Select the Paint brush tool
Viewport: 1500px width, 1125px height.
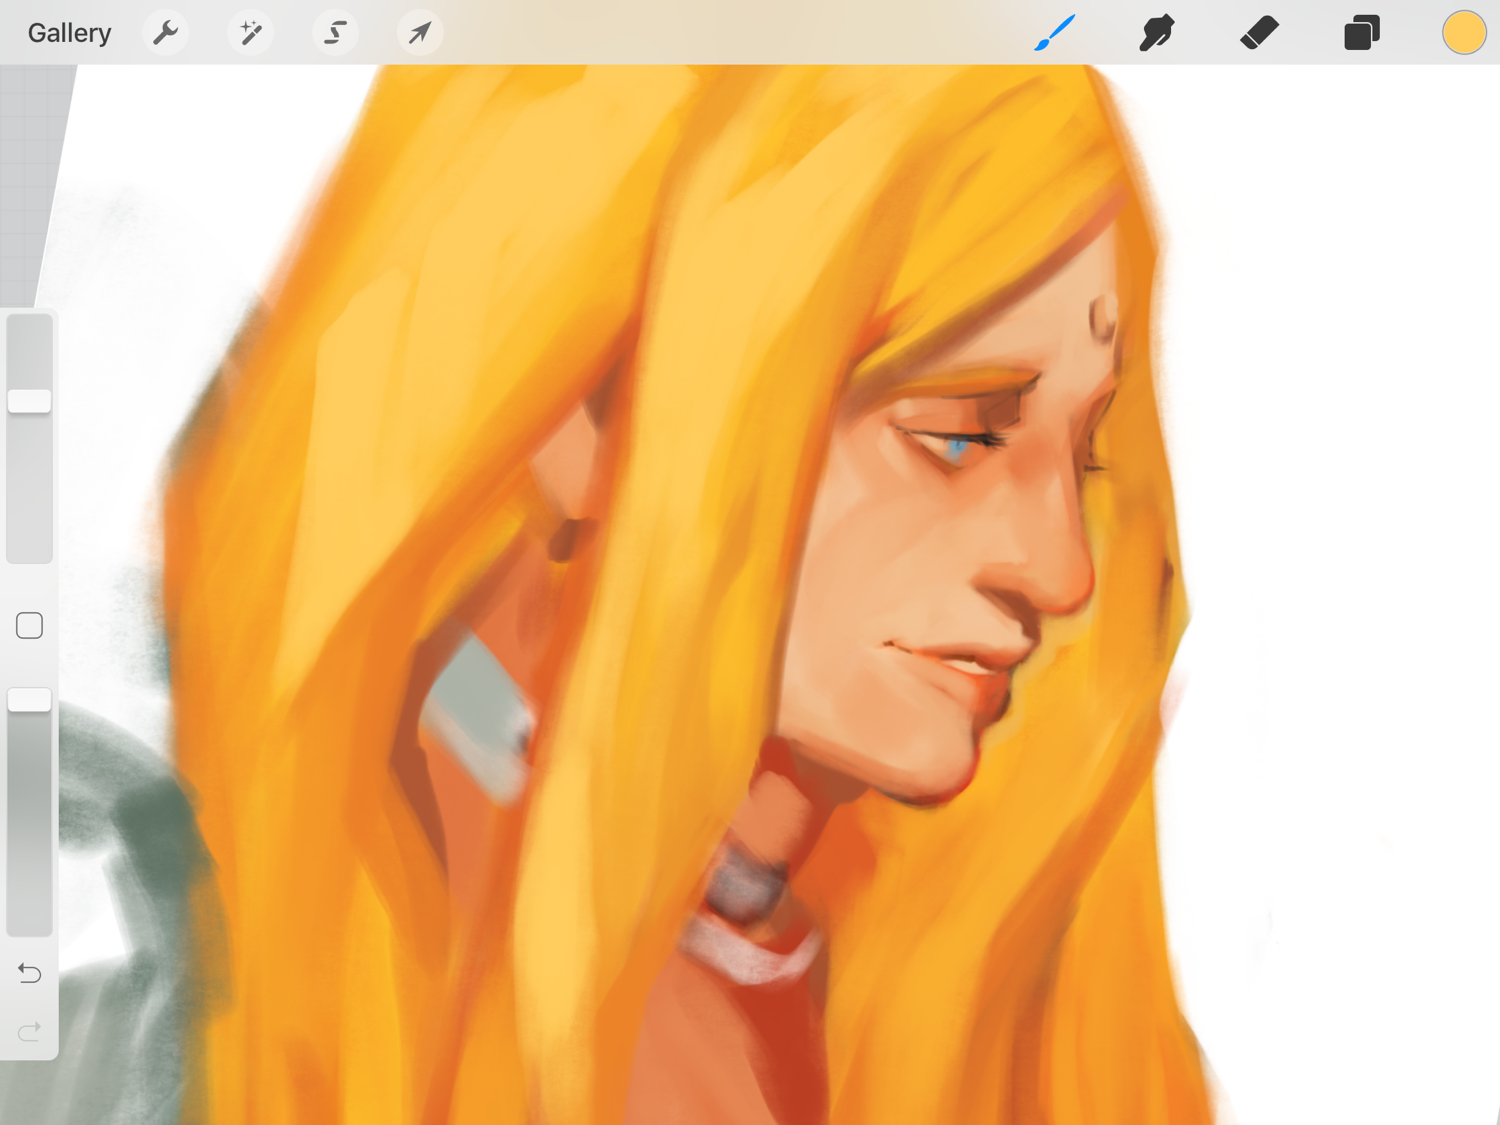click(1055, 33)
